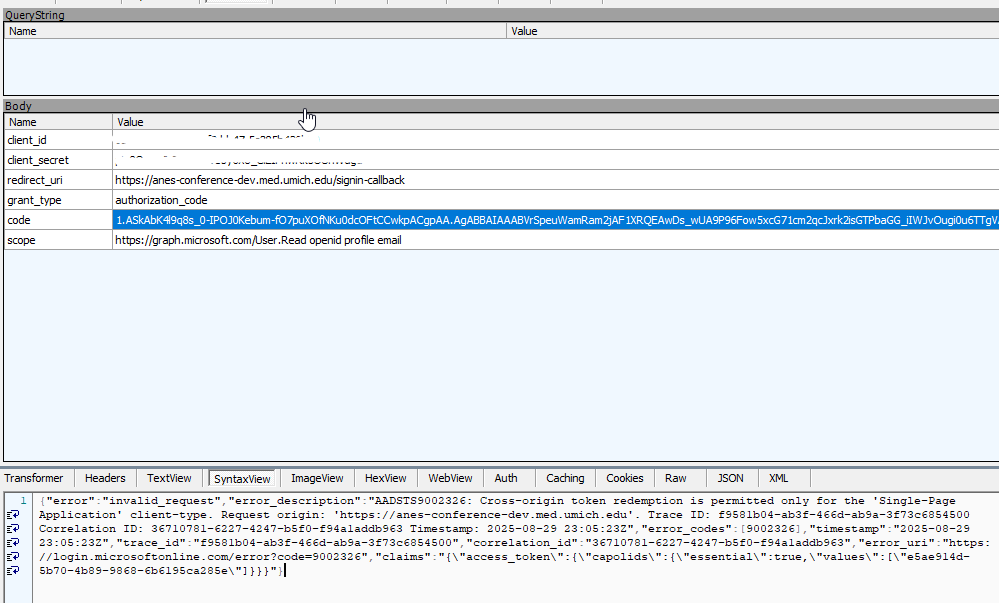Switch to the Caching tab
The image size is (999, 603).
pyautogui.click(x=565, y=478)
